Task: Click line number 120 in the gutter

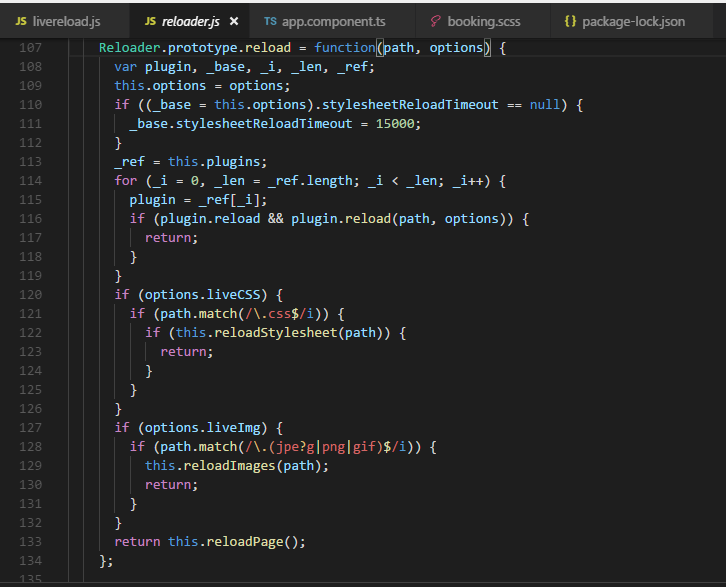Action: click(x=31, y=294)
